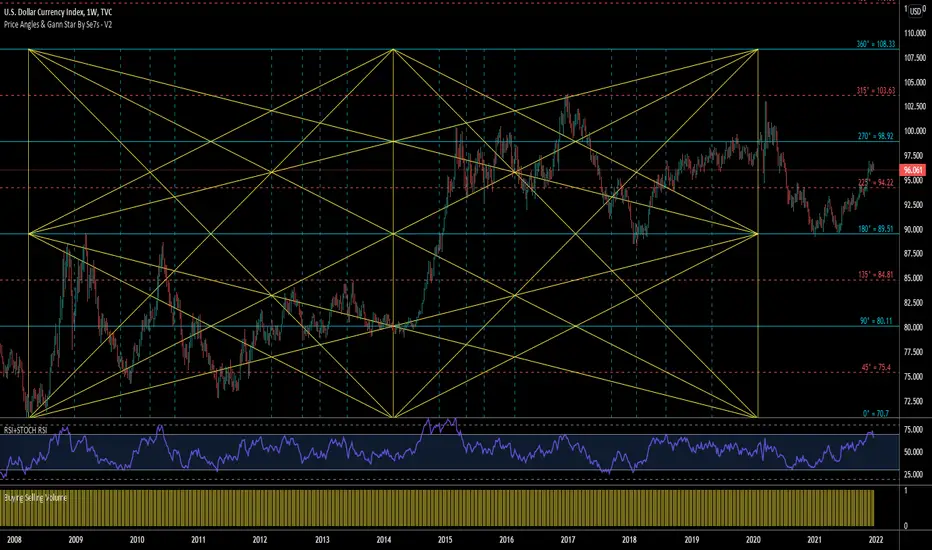
Task: Click 110.000 on the price axis
Action: pyautogui.click(x=915, y=33)
